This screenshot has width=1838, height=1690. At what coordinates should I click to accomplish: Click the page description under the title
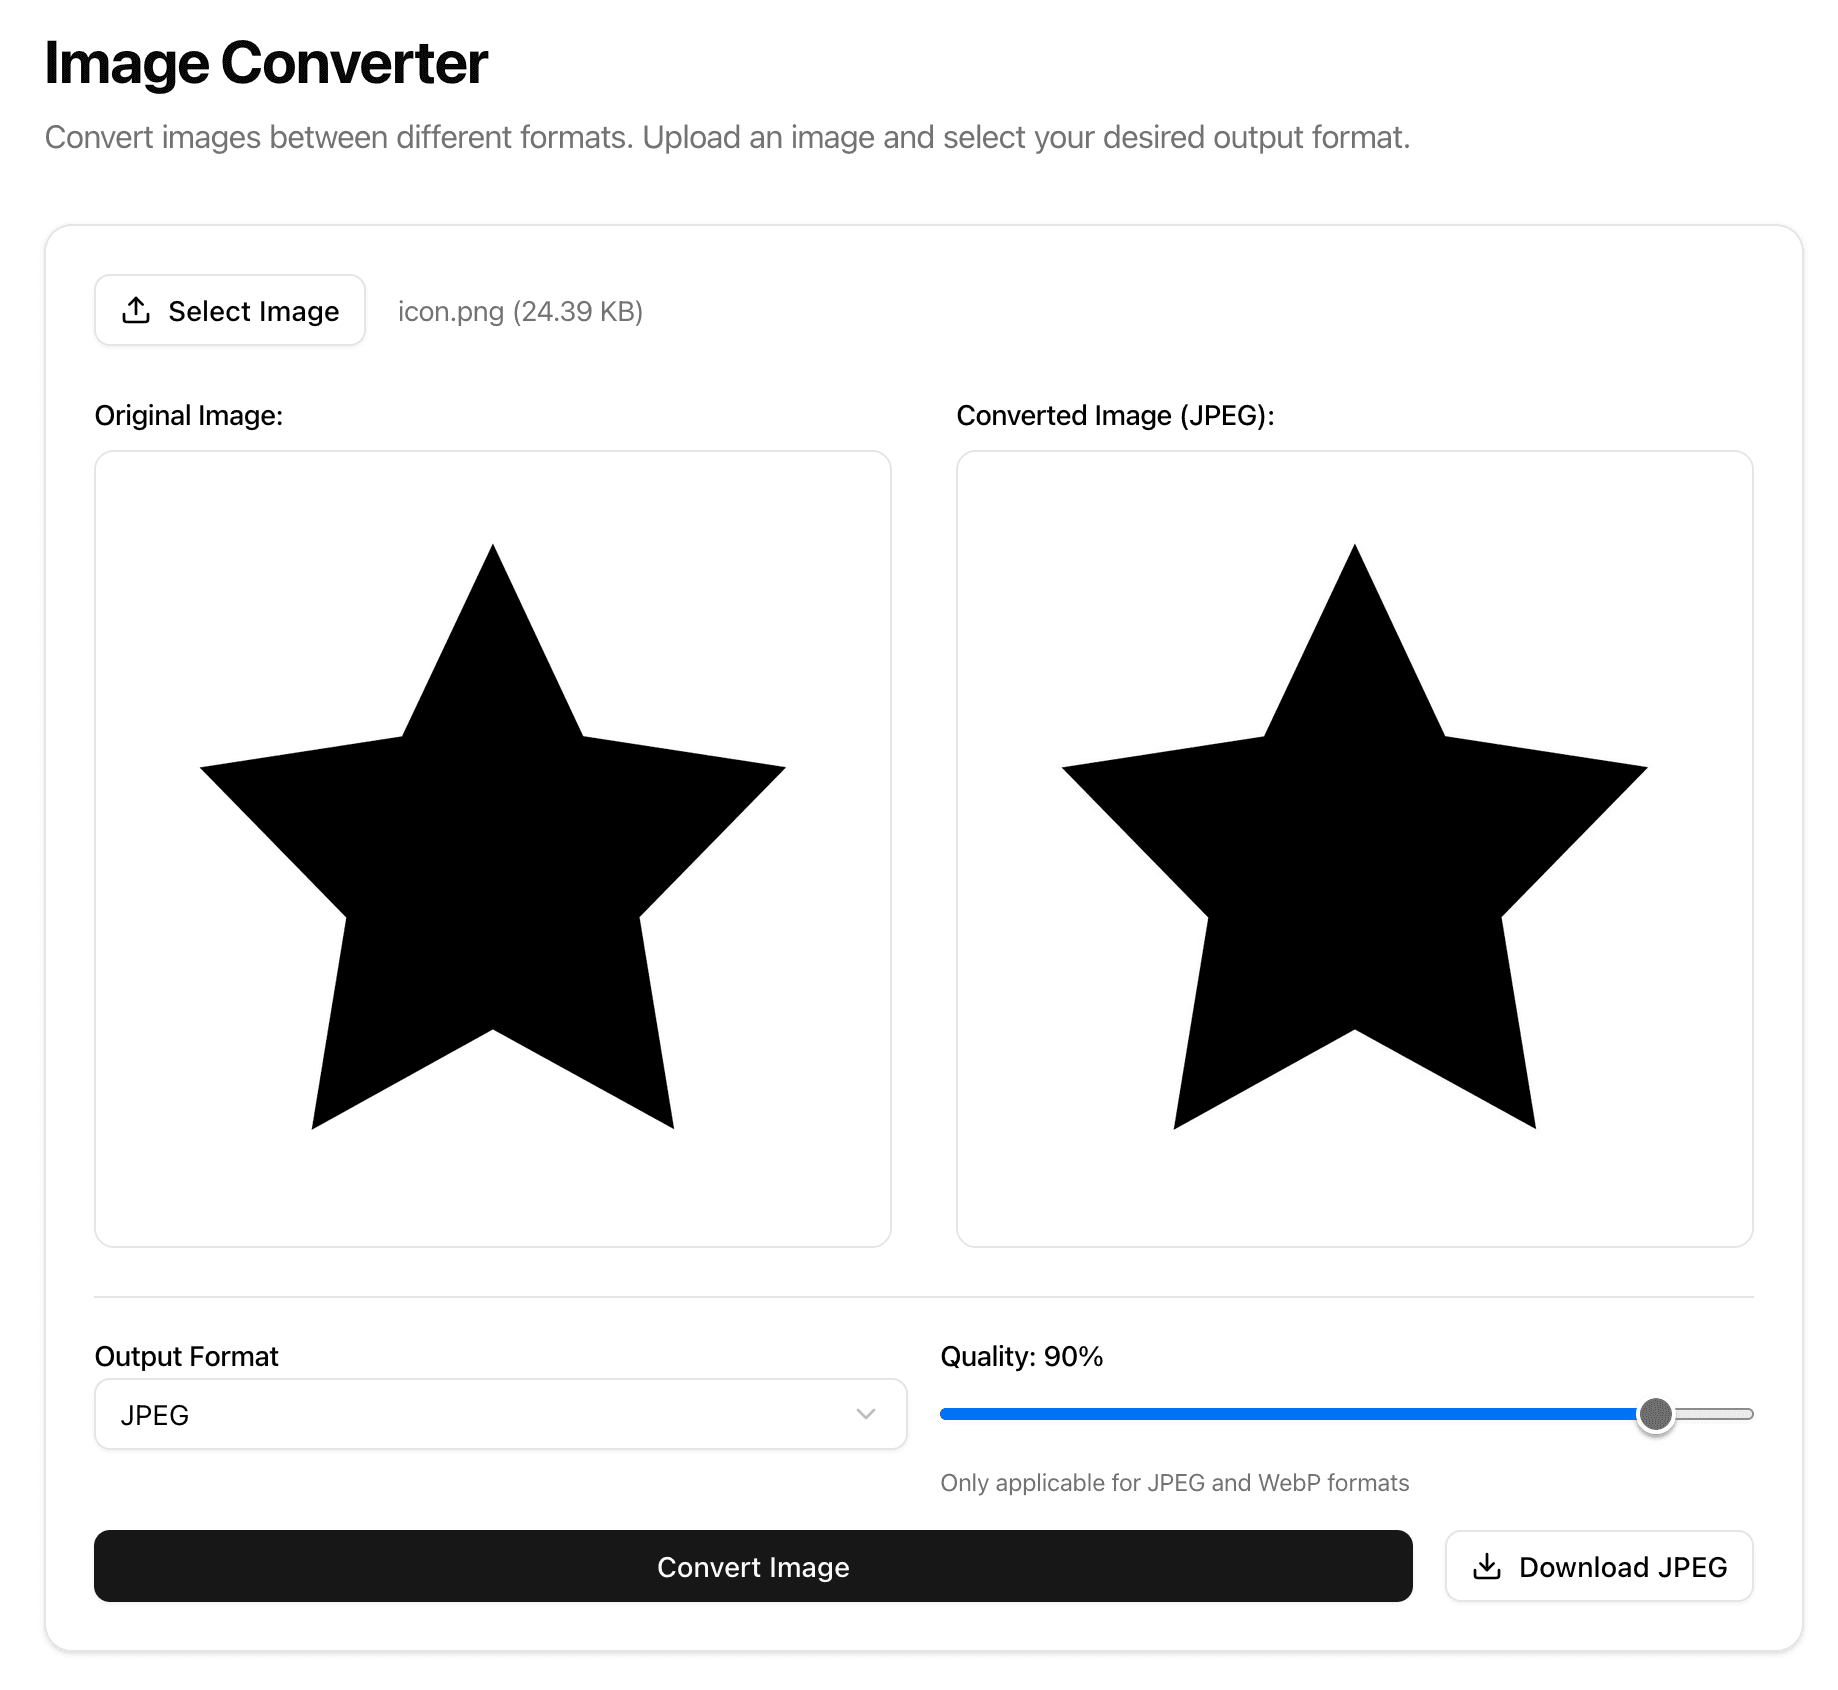tap(727, 137)
